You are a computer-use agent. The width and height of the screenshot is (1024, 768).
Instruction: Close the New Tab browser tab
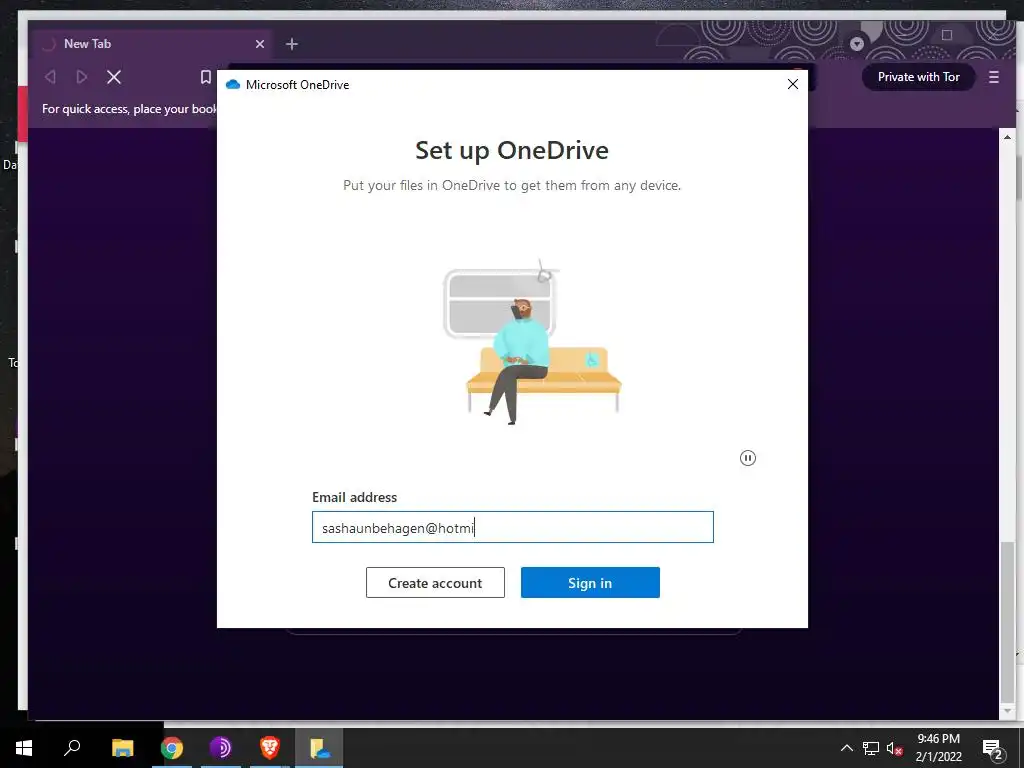260,44
